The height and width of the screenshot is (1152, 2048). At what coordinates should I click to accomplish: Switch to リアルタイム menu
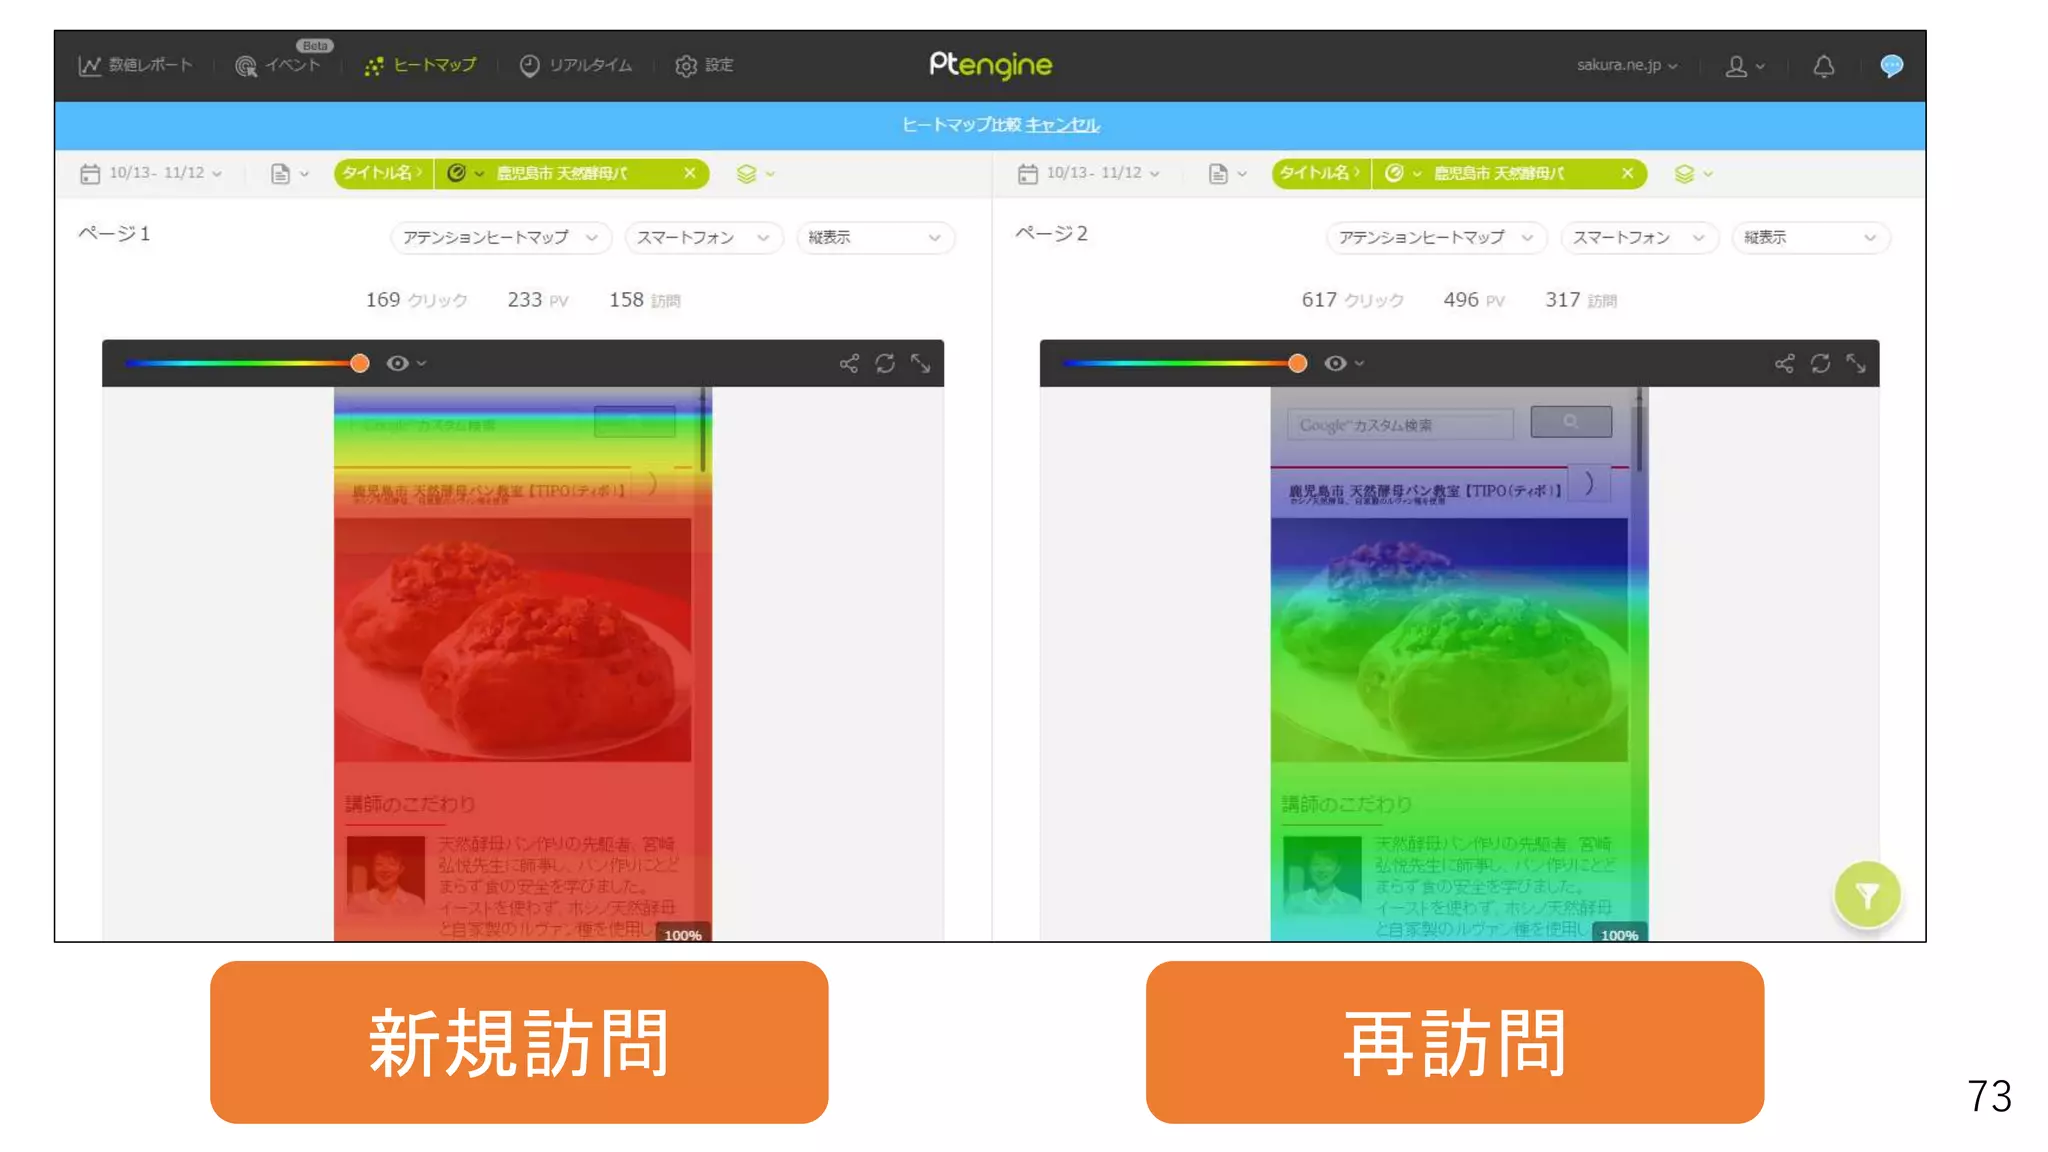point(576,65)
